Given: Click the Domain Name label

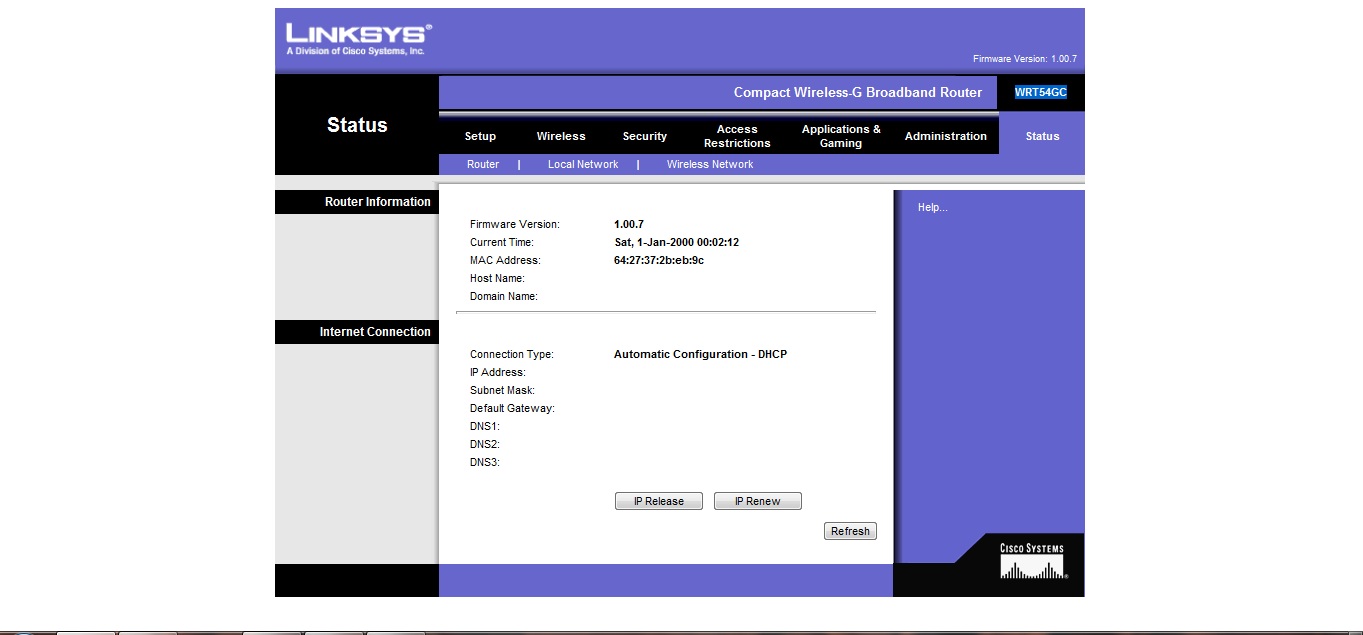Looking at the screenshot, I should (504, 296).
